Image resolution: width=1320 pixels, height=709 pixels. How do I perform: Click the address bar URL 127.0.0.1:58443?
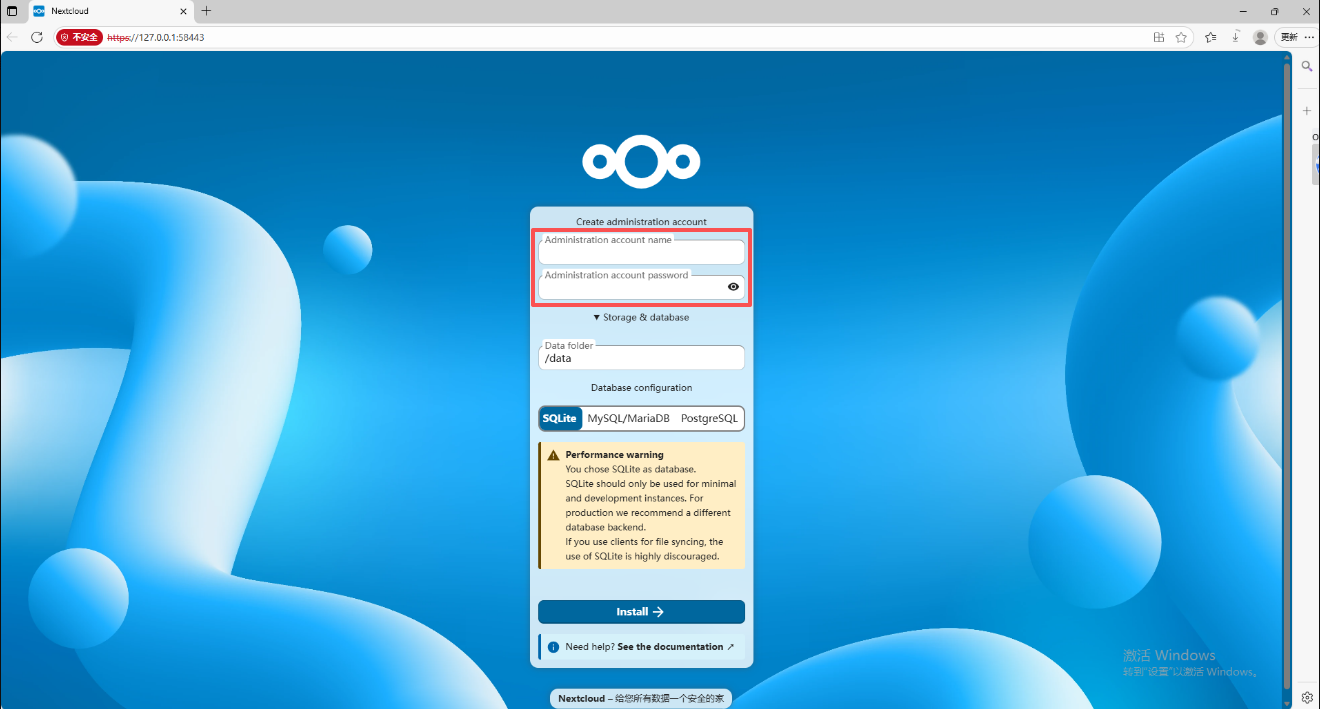point(156,37)
